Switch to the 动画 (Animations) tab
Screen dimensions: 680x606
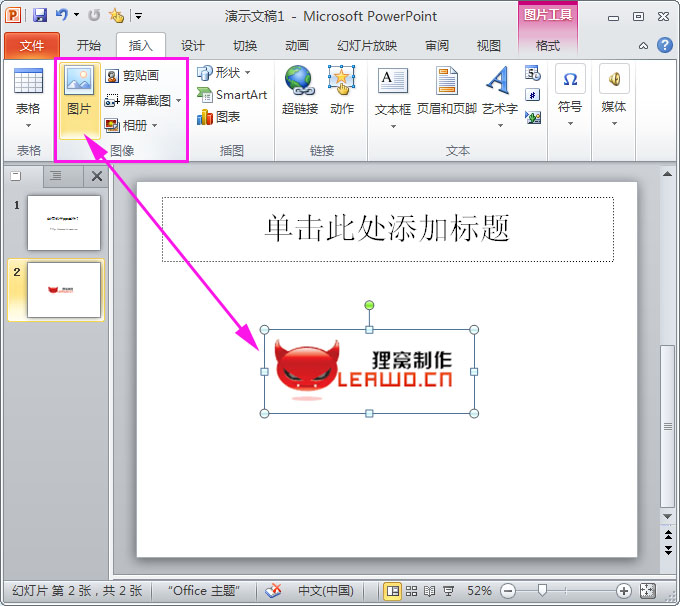[x=297, y=46]
